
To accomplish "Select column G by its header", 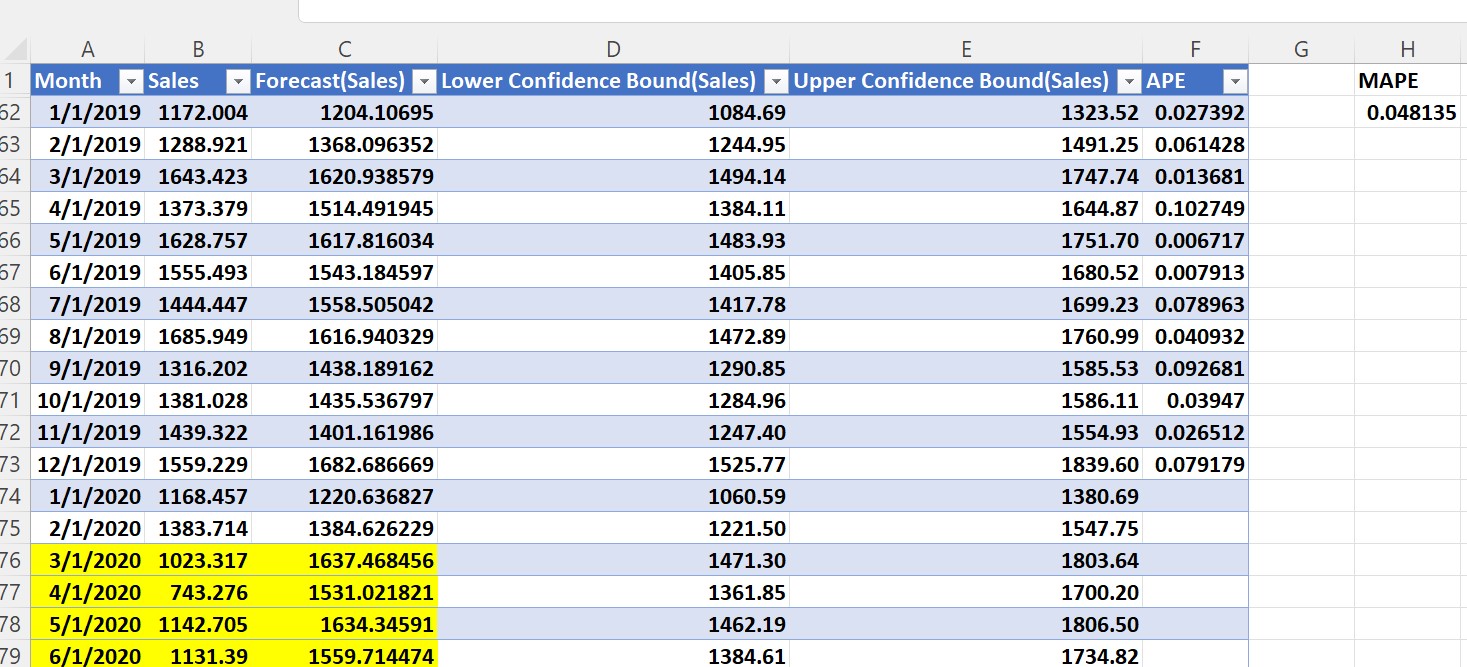I will (1301, 50).
